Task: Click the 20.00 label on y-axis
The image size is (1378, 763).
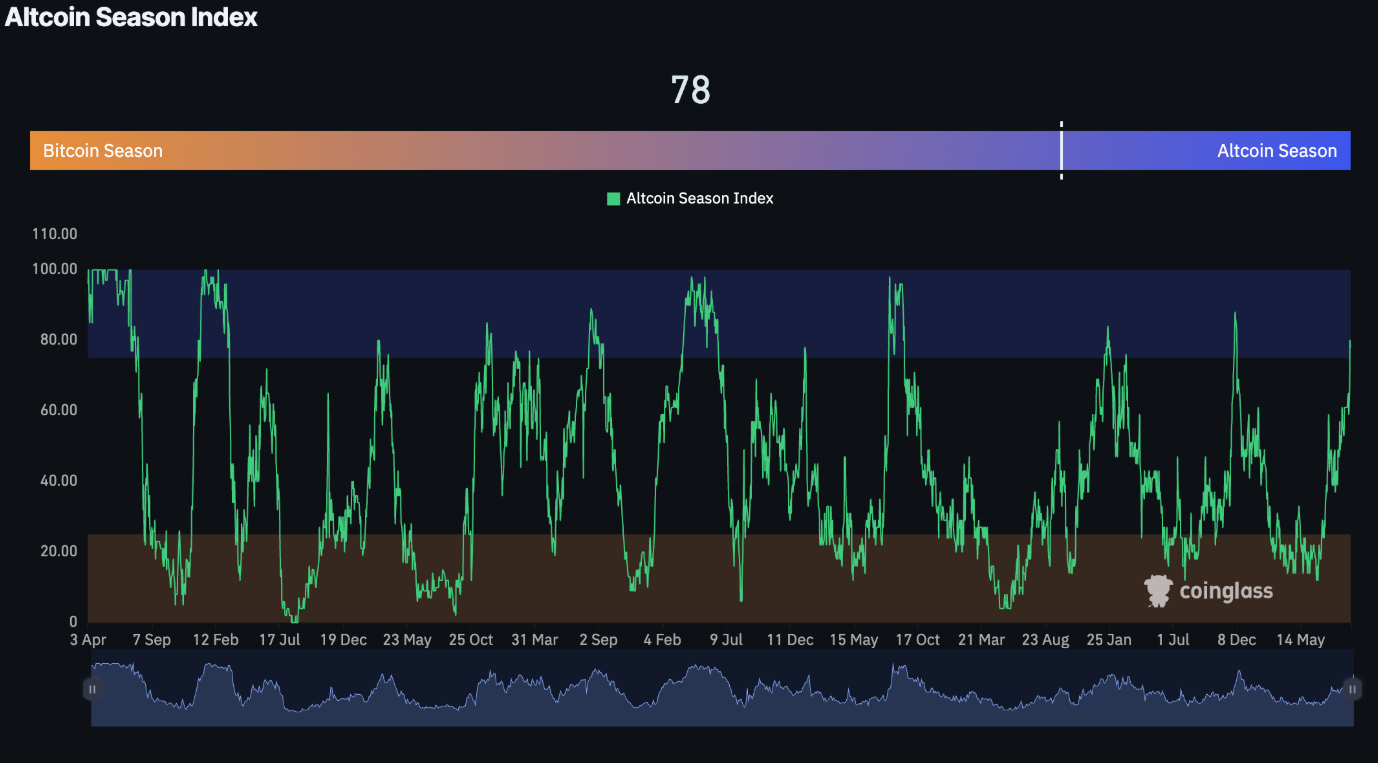Action: (58, 551)
